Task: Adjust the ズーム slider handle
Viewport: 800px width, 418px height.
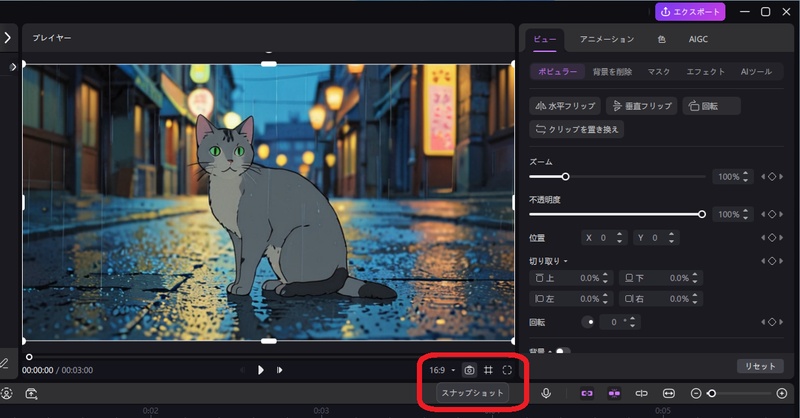Action: [x=565, y=177]
